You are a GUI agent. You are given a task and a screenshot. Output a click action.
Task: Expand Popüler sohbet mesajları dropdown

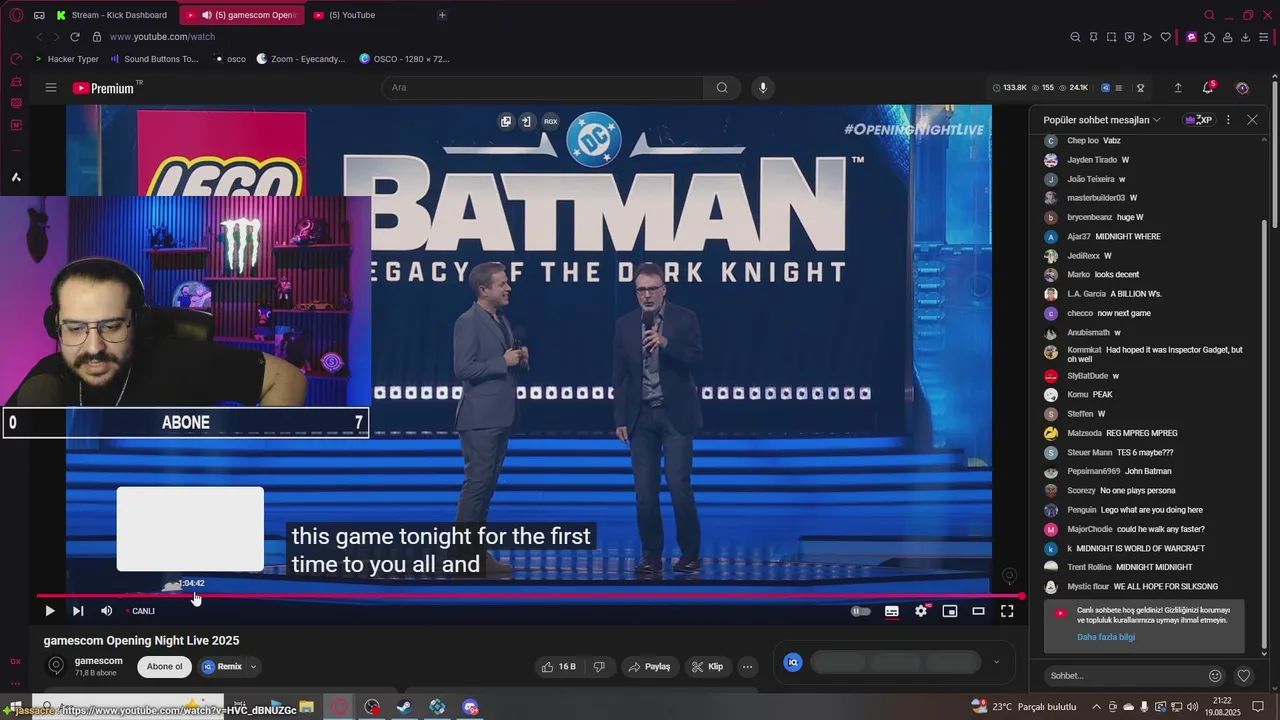1102,120
